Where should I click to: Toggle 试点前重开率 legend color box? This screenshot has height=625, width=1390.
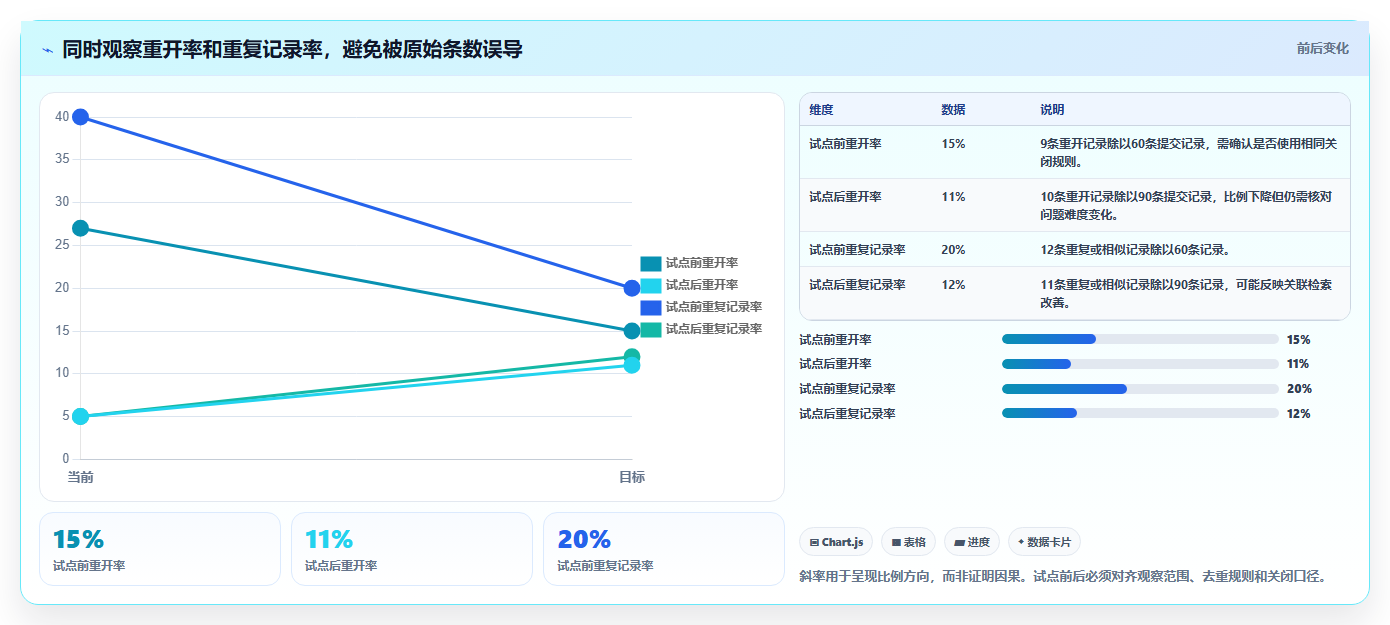coord(651,263)
